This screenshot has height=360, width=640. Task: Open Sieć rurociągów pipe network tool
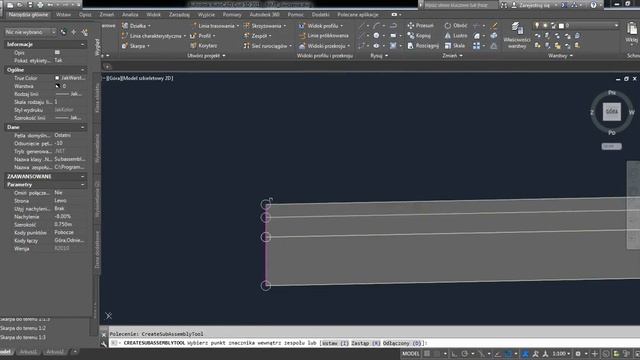pyautogui.click(x=267, y=46)
